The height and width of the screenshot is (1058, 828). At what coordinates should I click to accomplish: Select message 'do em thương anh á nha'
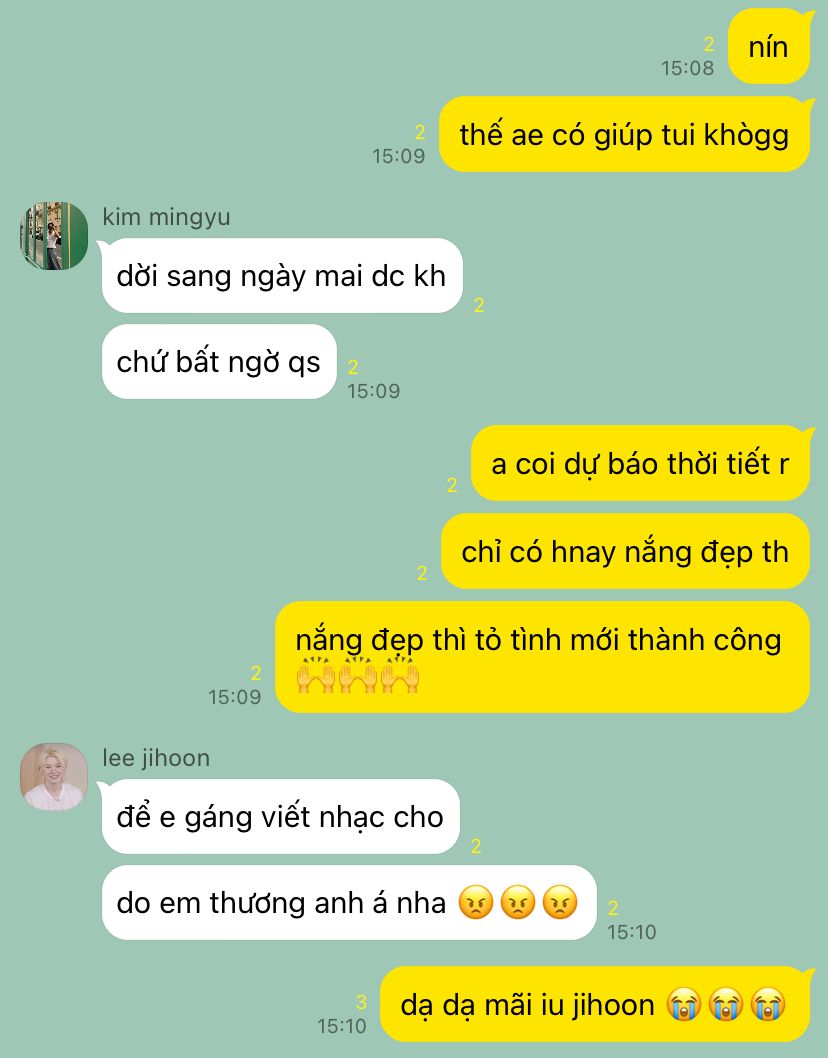(349, 903)
